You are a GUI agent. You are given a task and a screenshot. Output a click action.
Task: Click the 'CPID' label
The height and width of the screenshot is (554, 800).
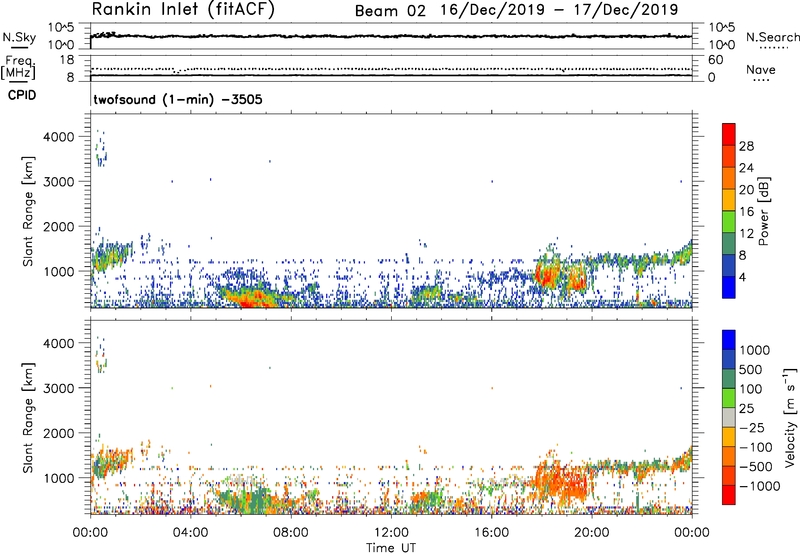tap(22, 95)
